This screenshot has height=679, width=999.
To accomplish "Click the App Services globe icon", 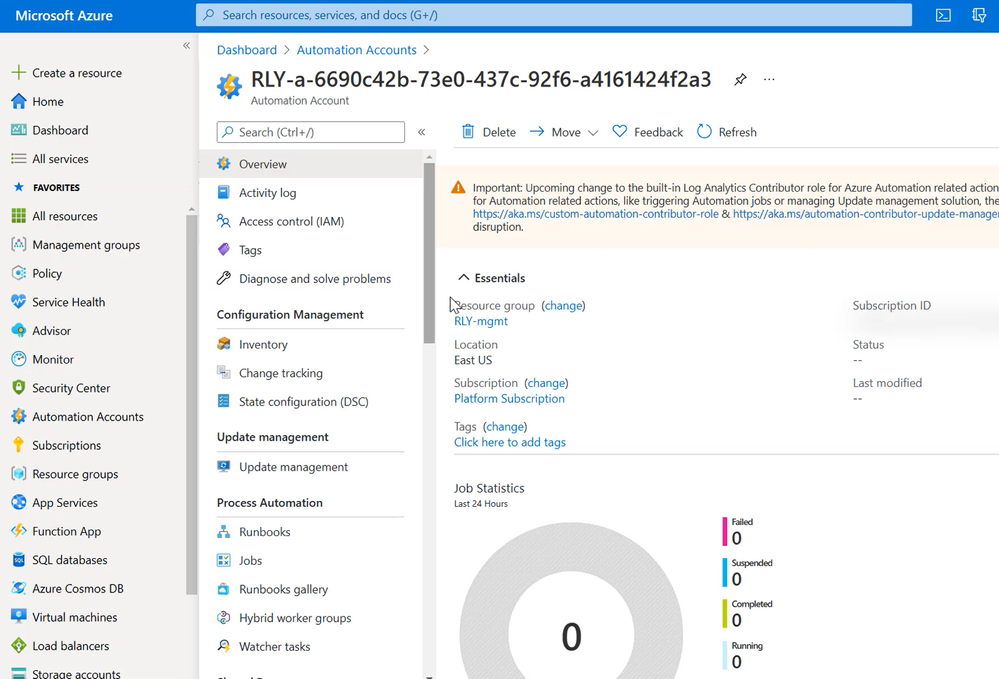I will (18, 503).
